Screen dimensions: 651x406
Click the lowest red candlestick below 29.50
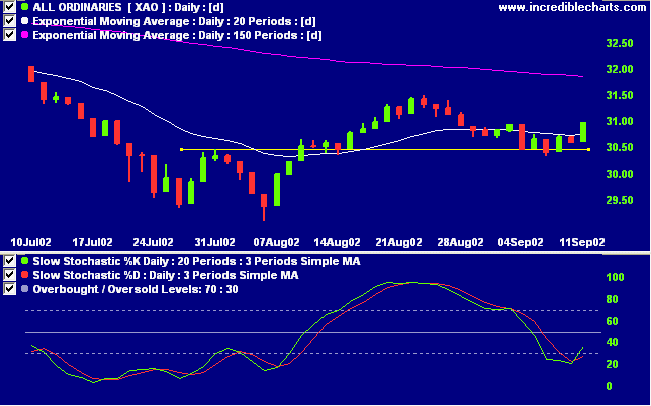point(264,206)
